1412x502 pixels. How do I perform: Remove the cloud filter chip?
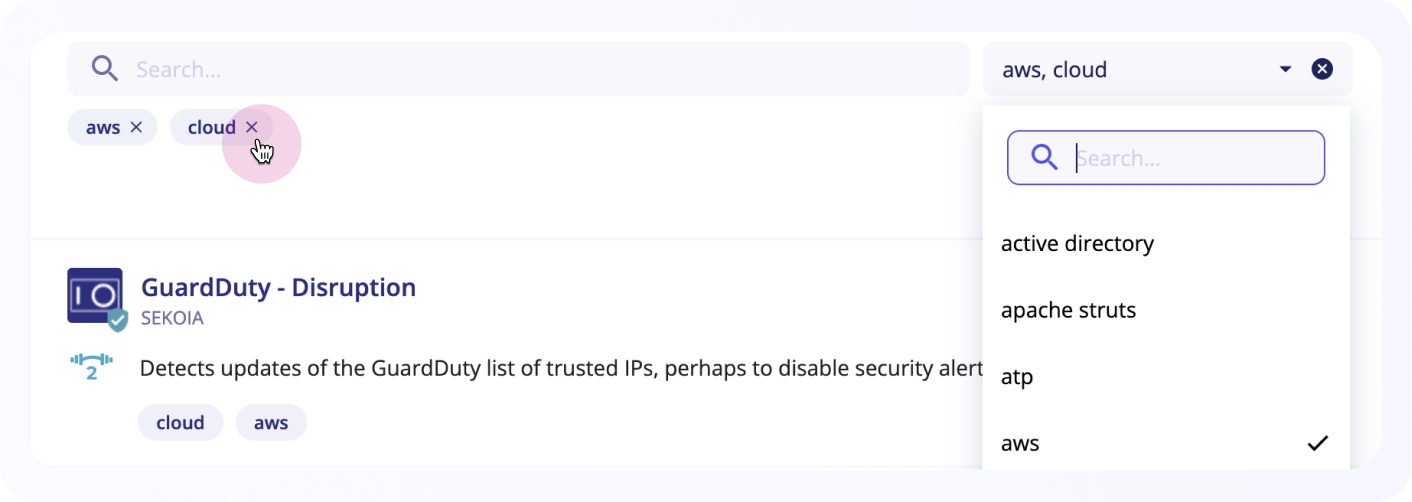pos(252,127)
